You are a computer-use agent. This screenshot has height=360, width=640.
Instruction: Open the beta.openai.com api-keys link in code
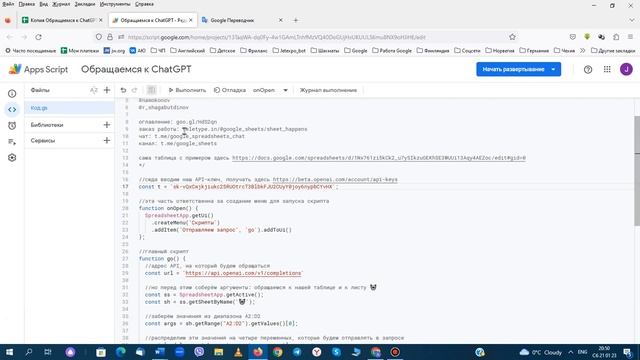pos(335,180)
